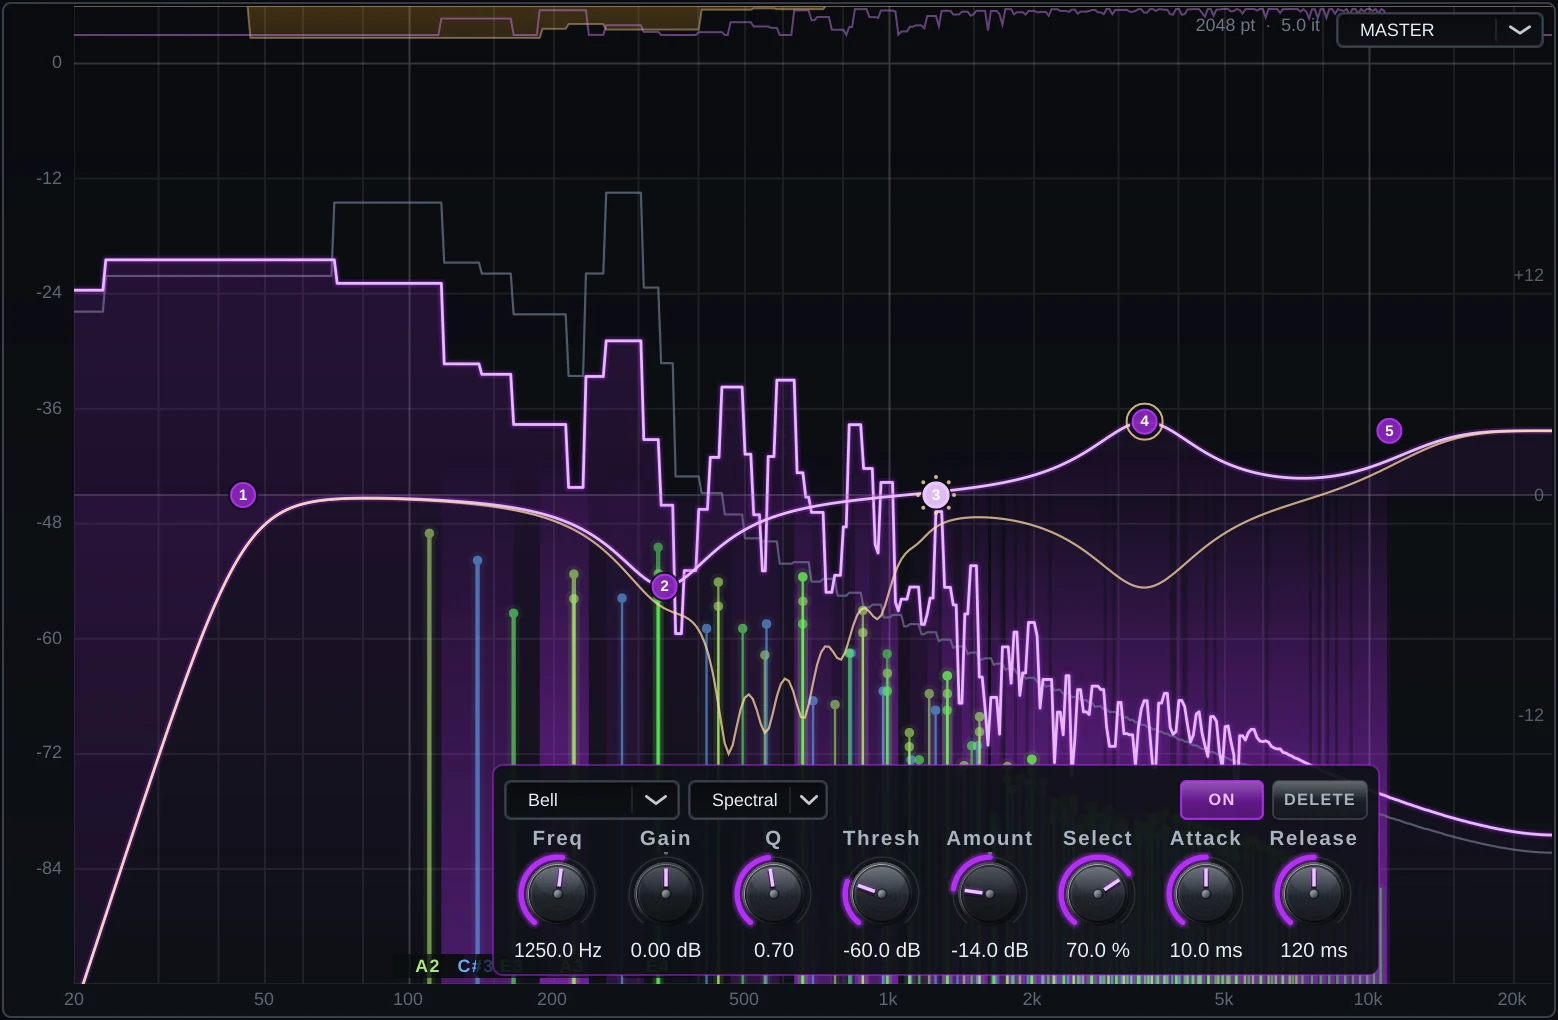This screenshot has height=1020, width=1558.
Task: Select EQ band node 5
Action: click(x=1389, y=431)
